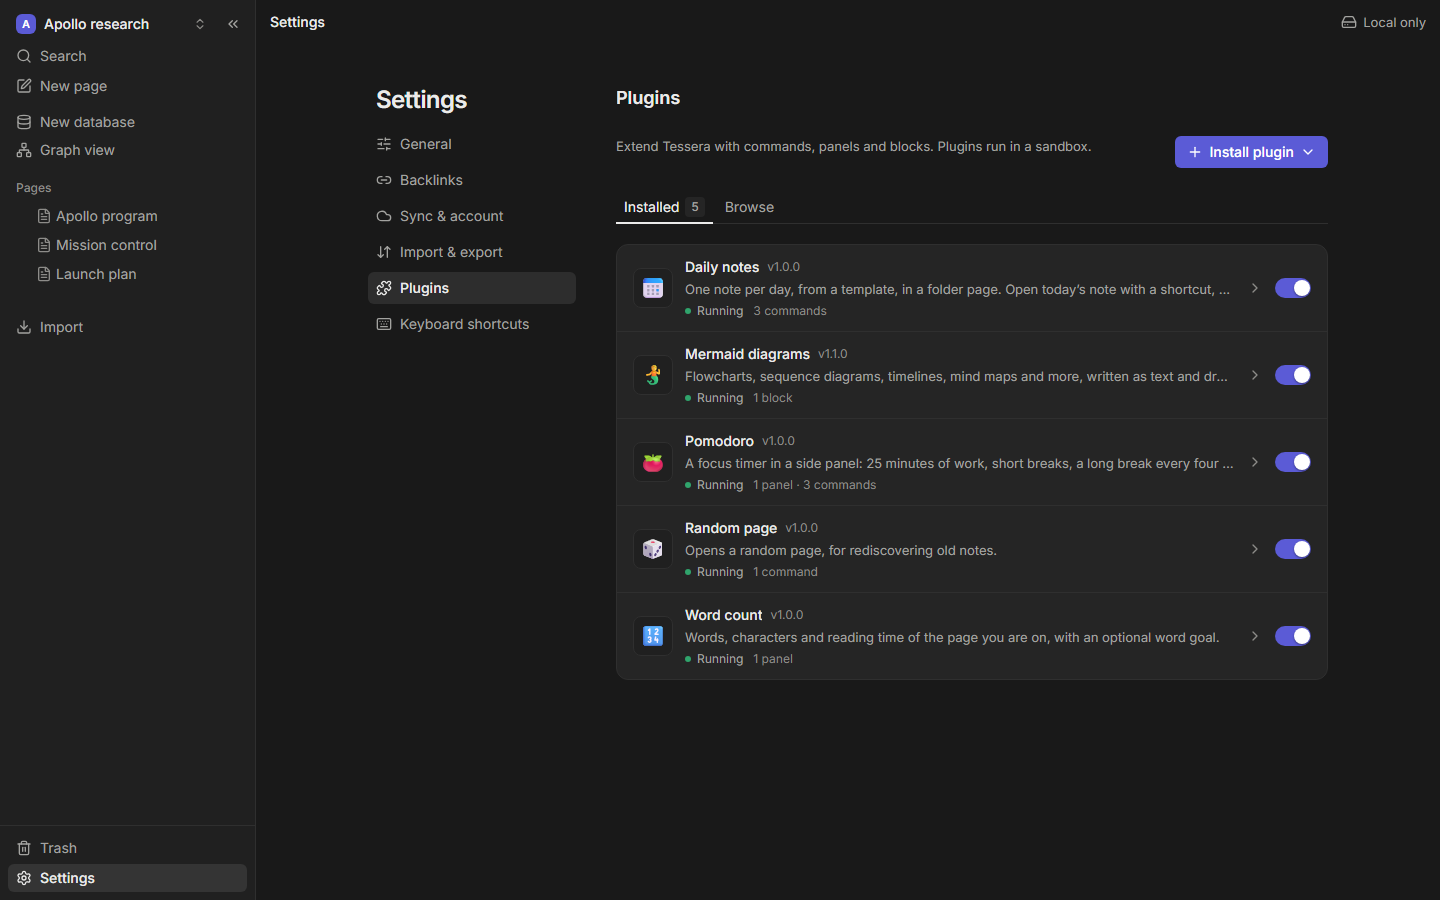The image size is (1440, 900).
Task: Click the Trash bin icon
Action: (x=24, y=848)
